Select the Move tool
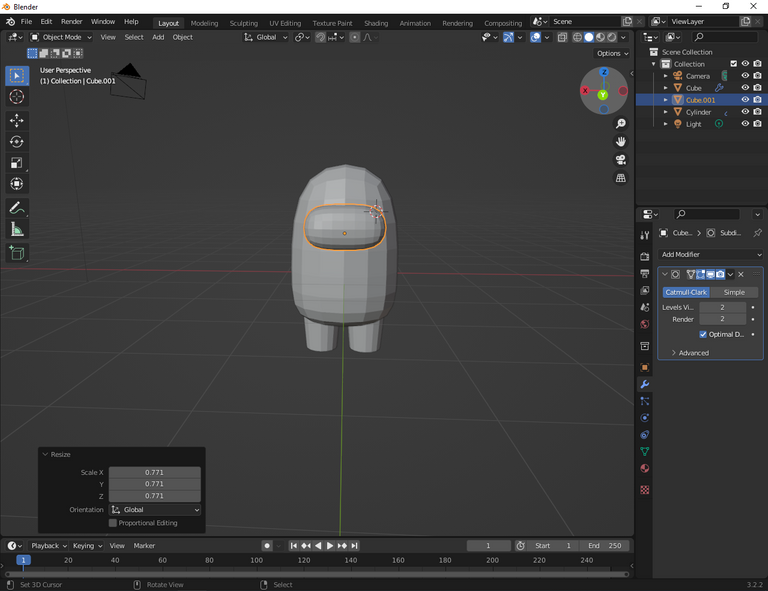Viewport: 768px width, 591px height. [x=17, y=120]
